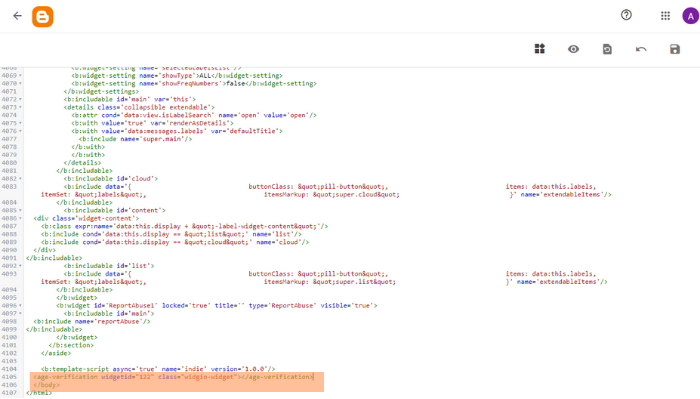Open the Google apps grid

tap(665, 16)
